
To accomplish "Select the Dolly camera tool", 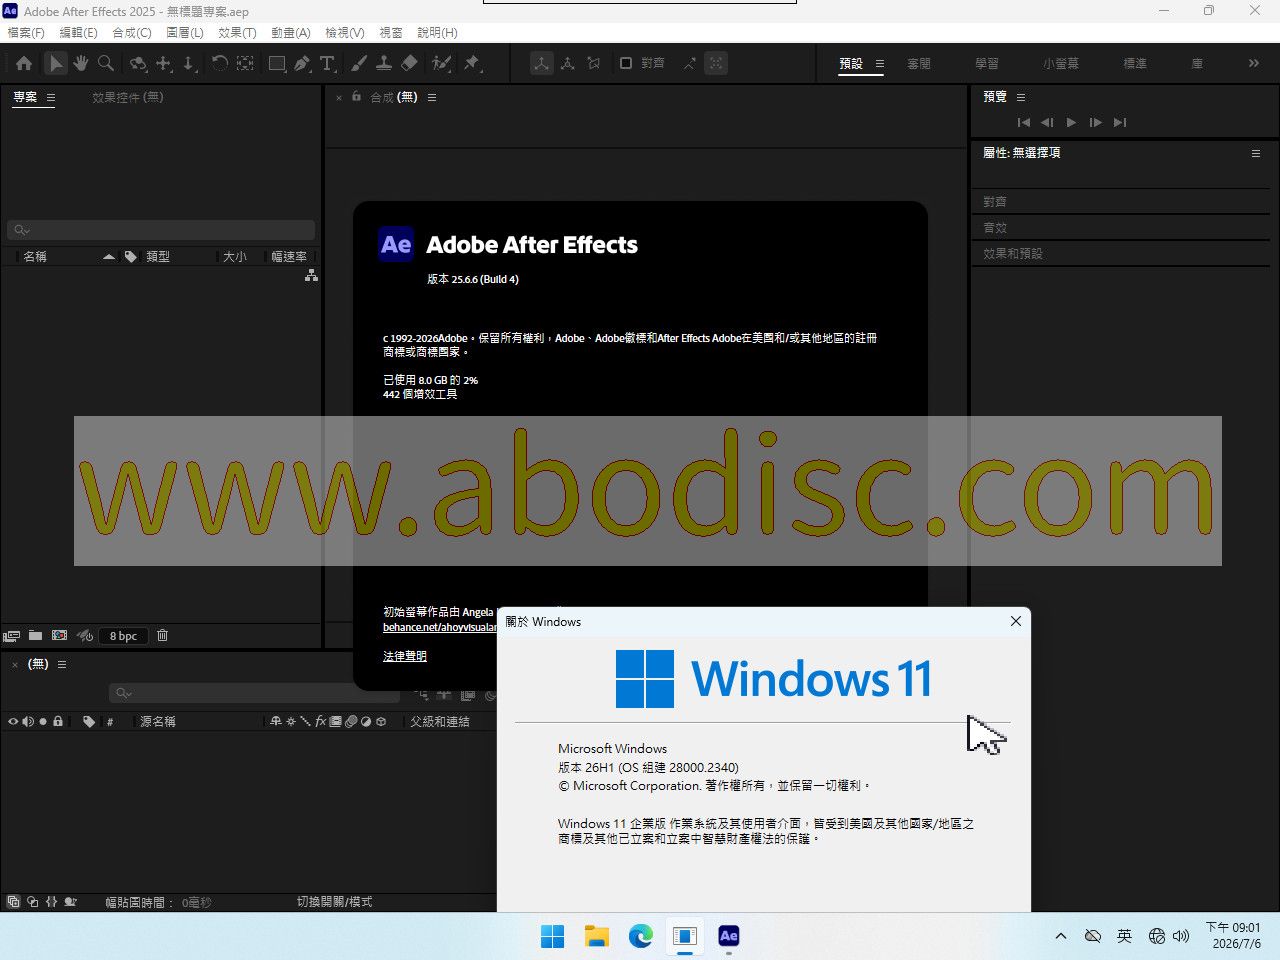I will (x=189, y=63).
